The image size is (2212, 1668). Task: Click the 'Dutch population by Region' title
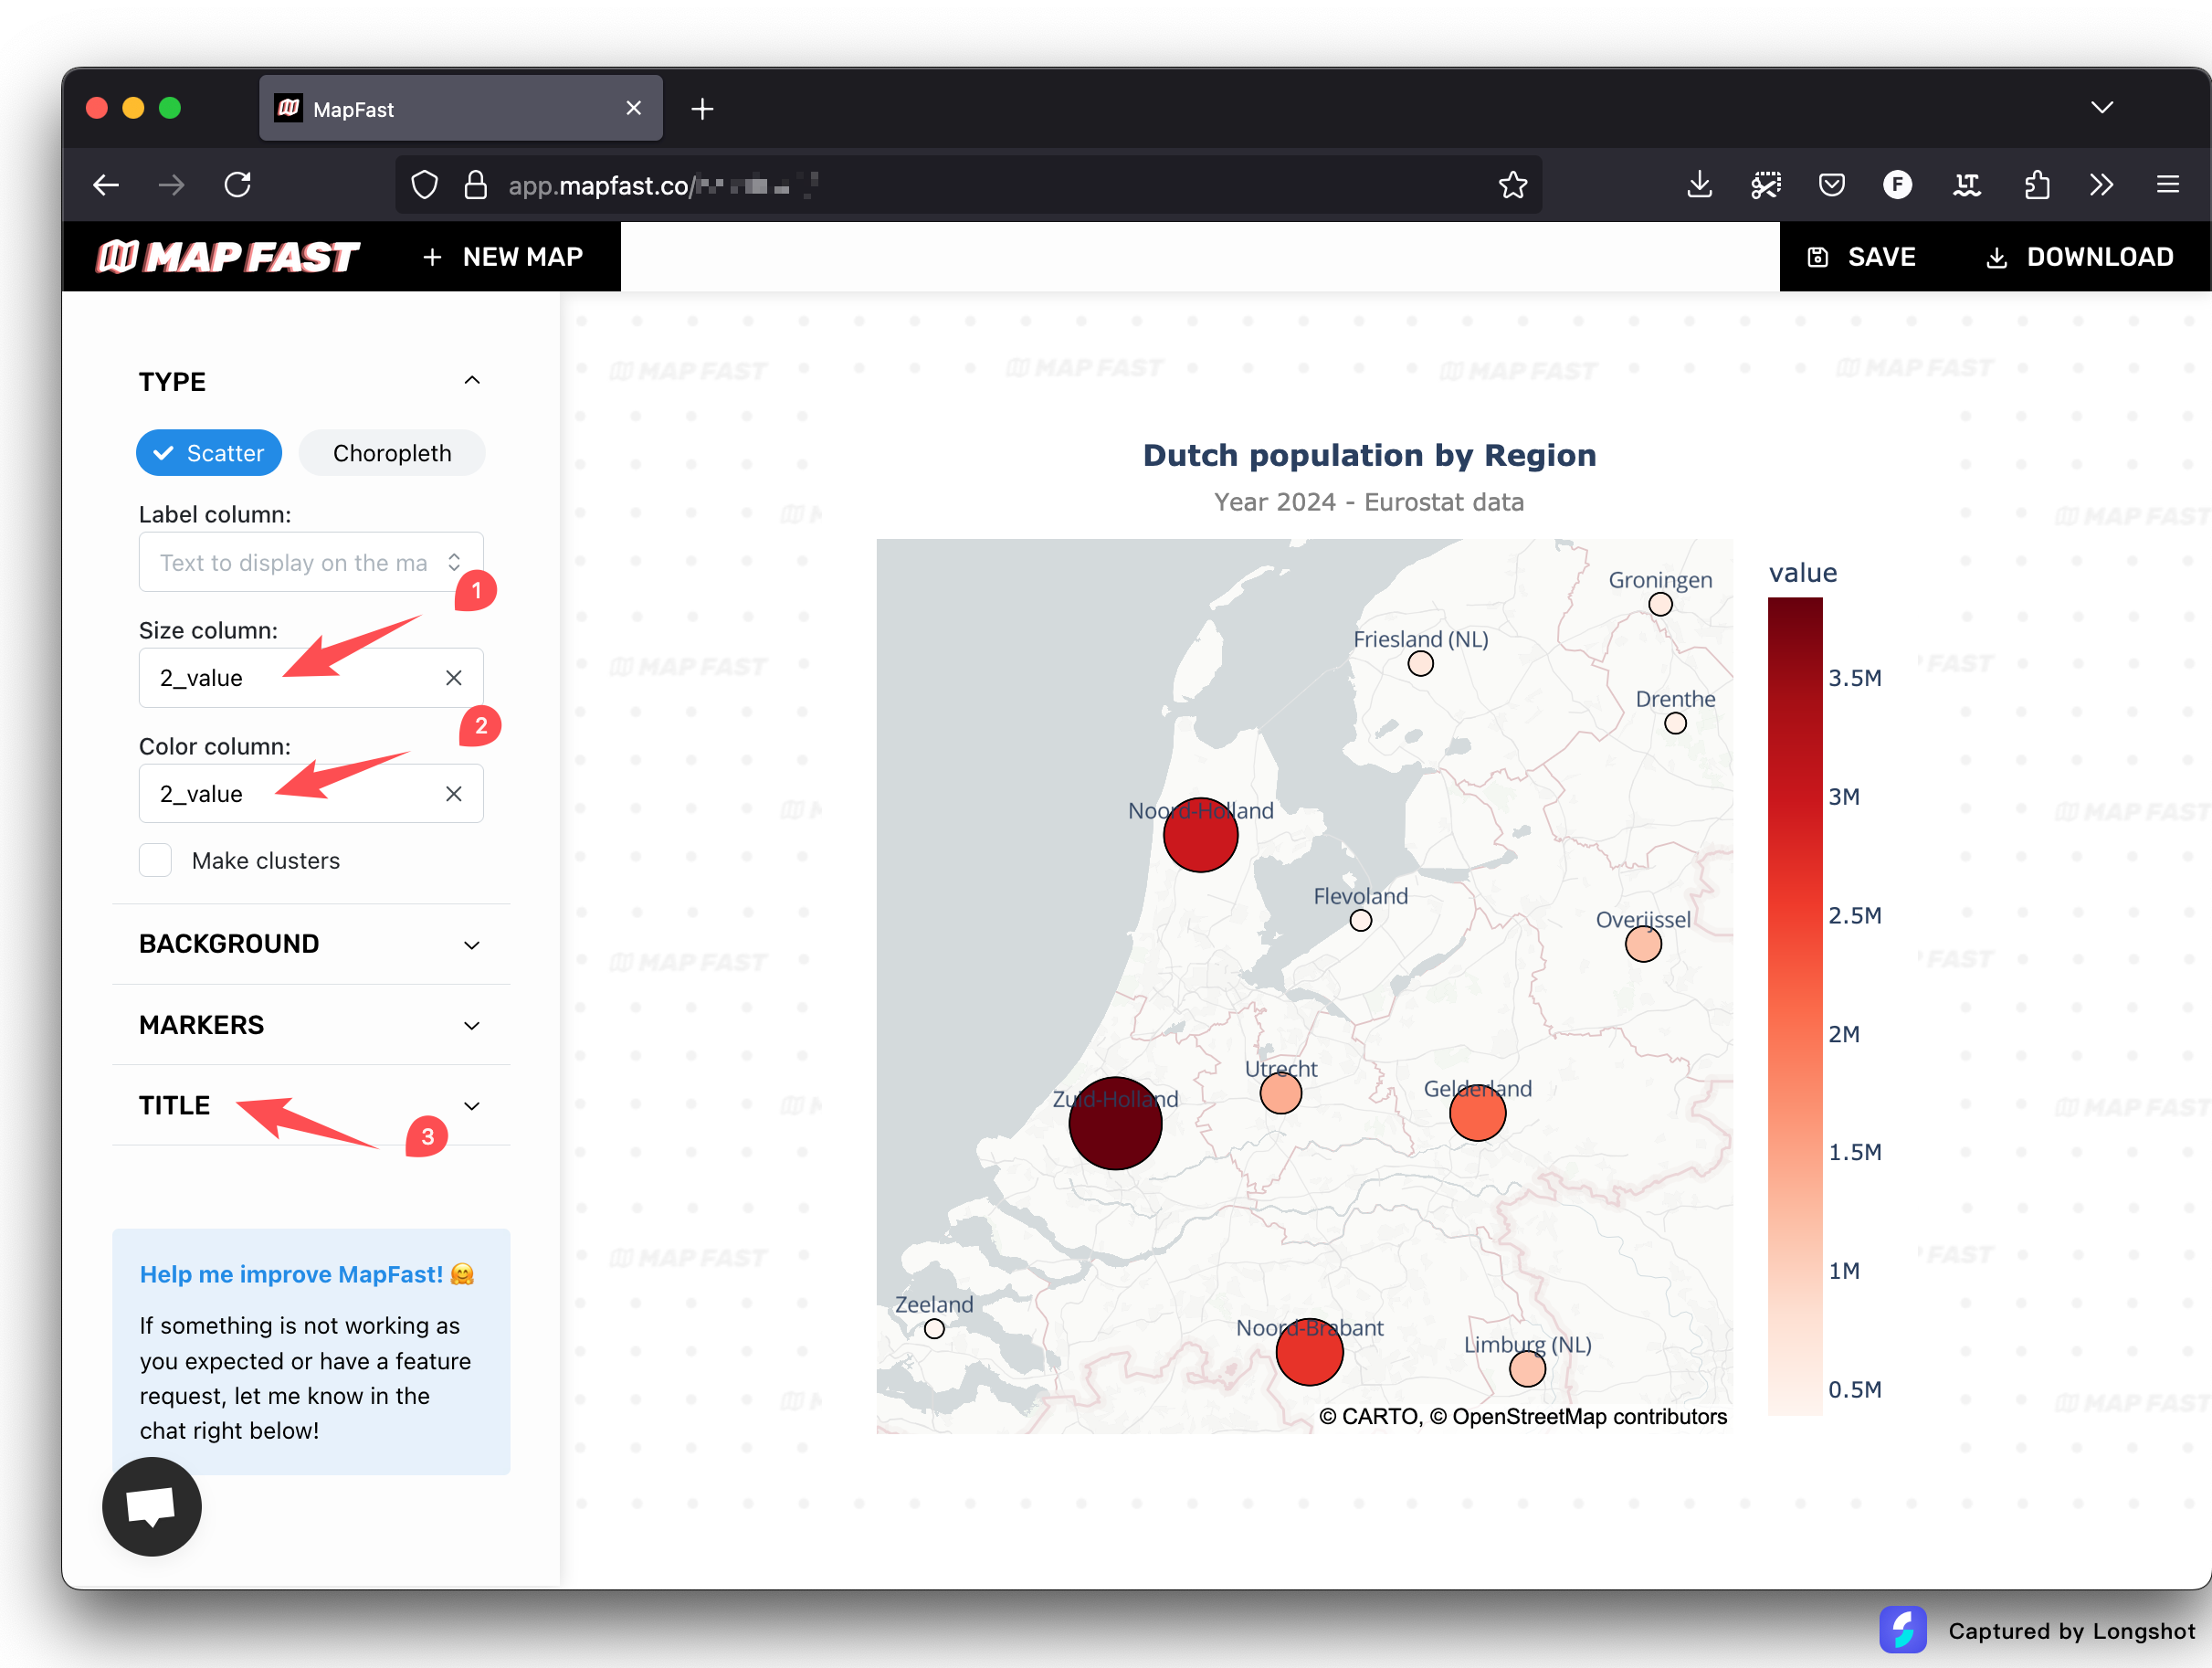click(1369, 455)
